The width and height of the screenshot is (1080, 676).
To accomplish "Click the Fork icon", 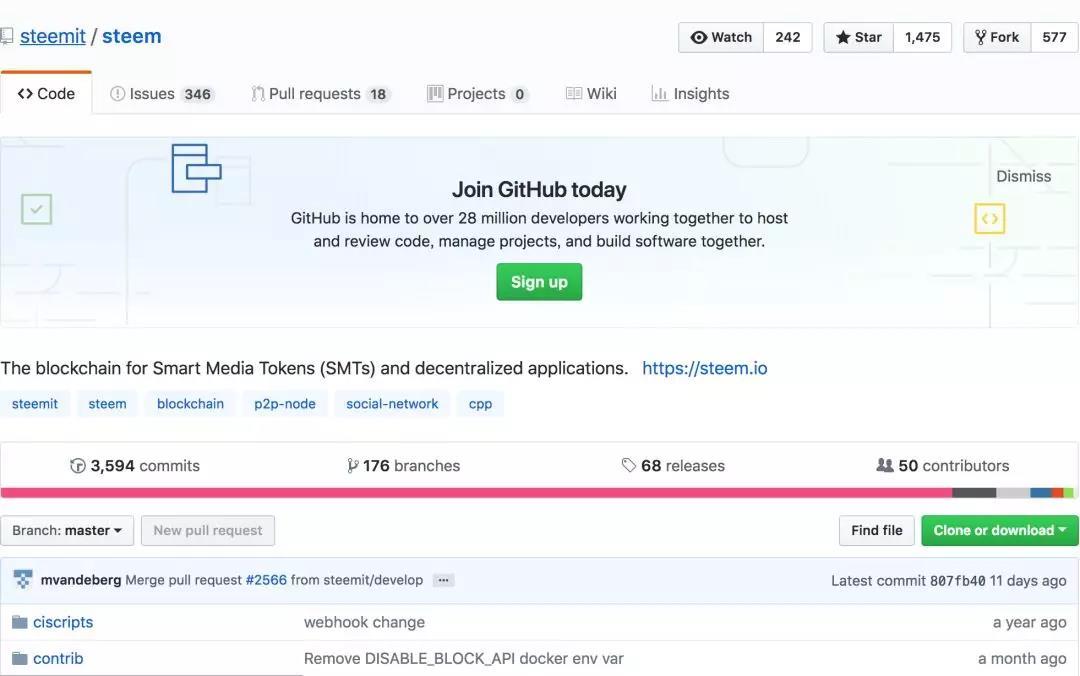I will [981, 37].
